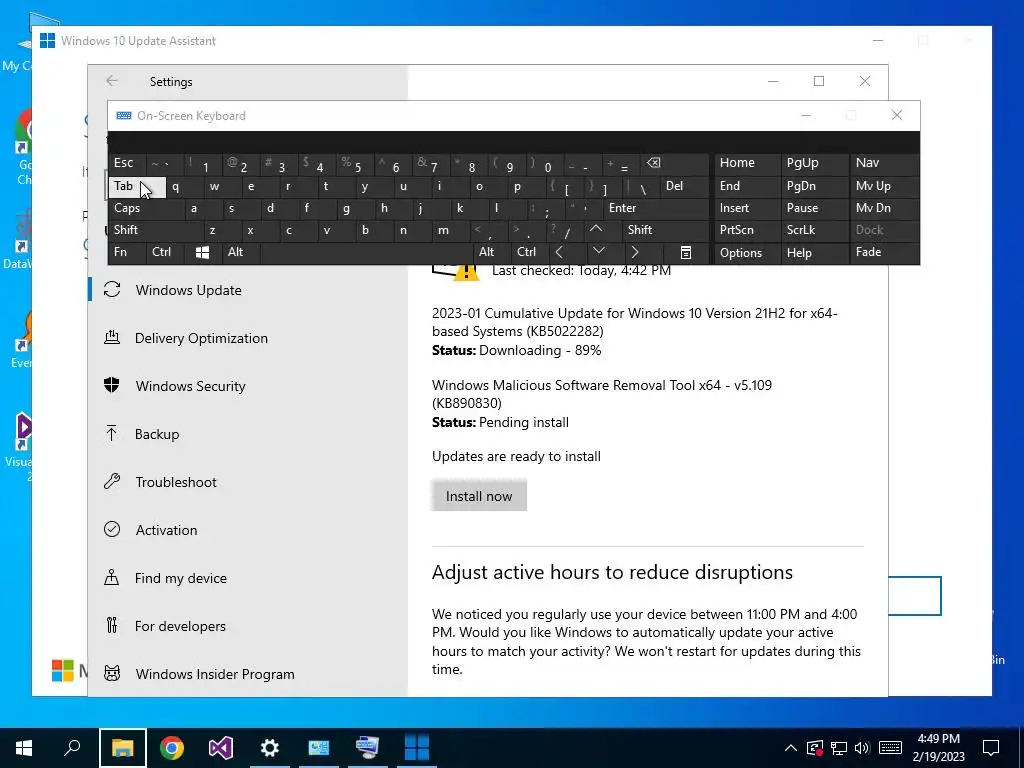Tap the Mv Up key

[884, 187]
